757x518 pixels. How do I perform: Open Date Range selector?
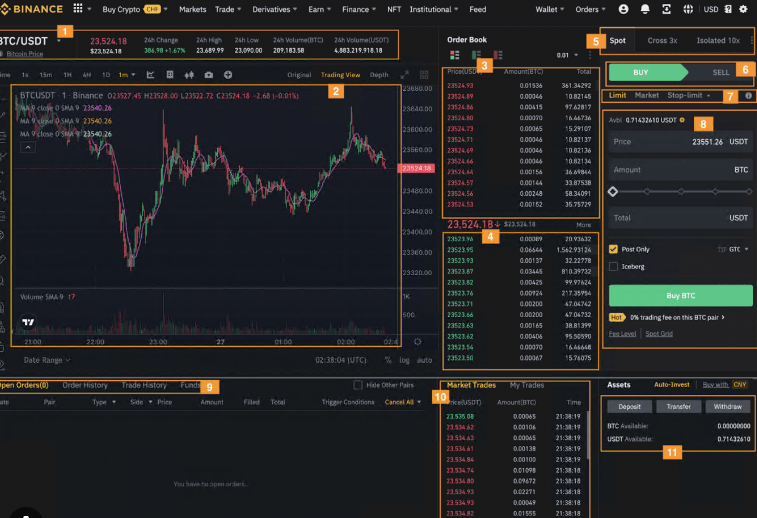pyautogui.click(x=47, y=360)
